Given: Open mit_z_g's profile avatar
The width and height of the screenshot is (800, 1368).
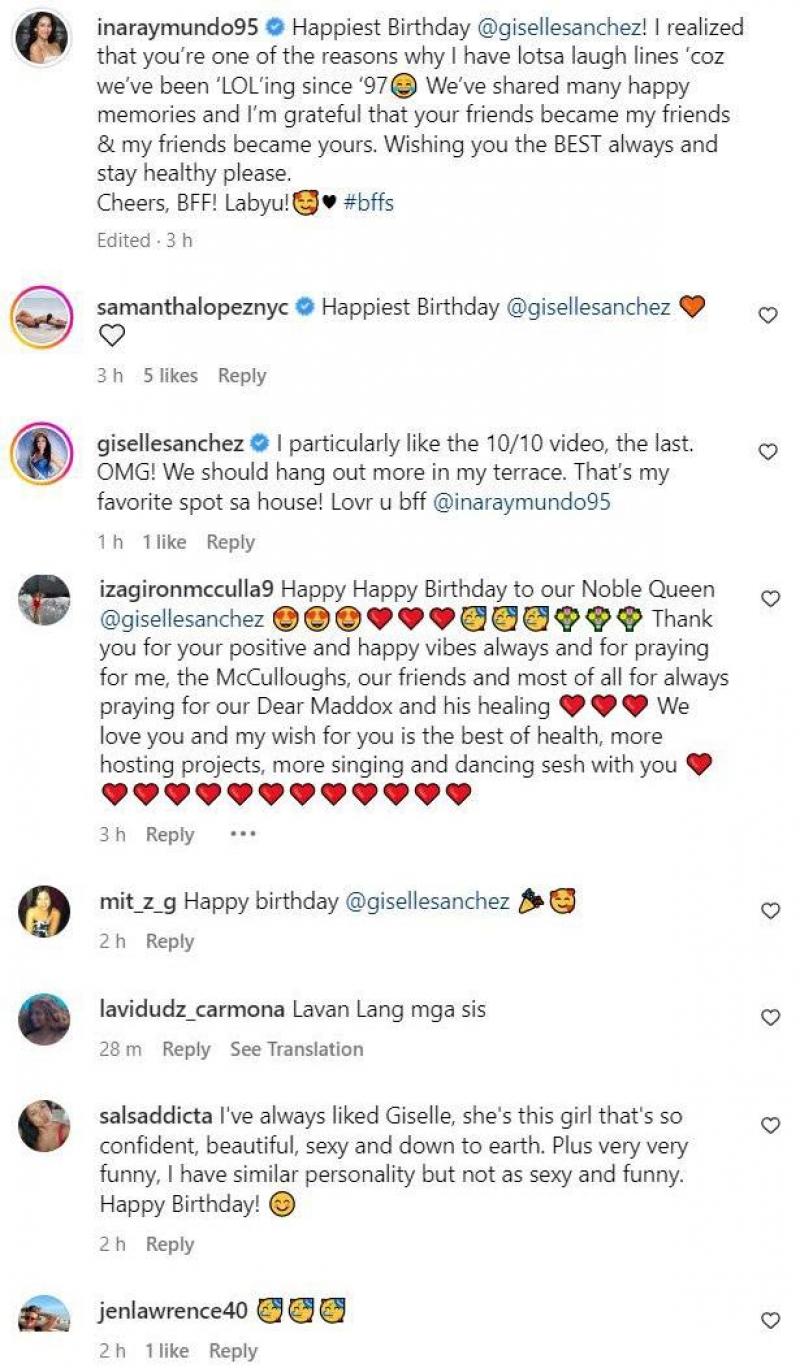Looking at the screenshot, I should (x=44, y=911).
